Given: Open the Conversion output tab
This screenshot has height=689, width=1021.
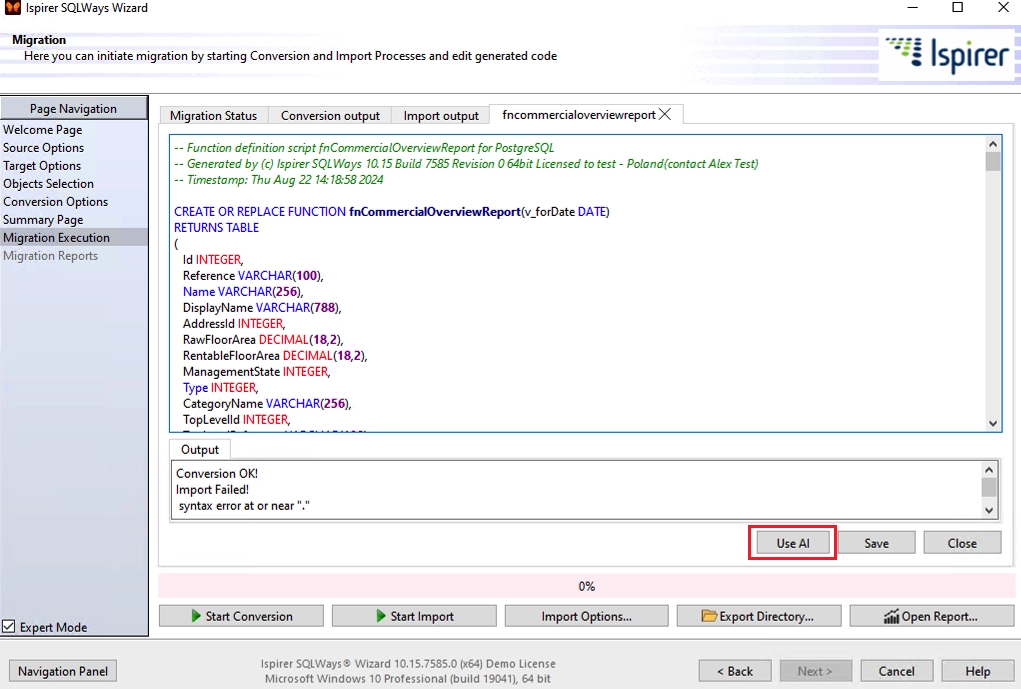Looking at the screenshot, I should (x=330, y=115).
